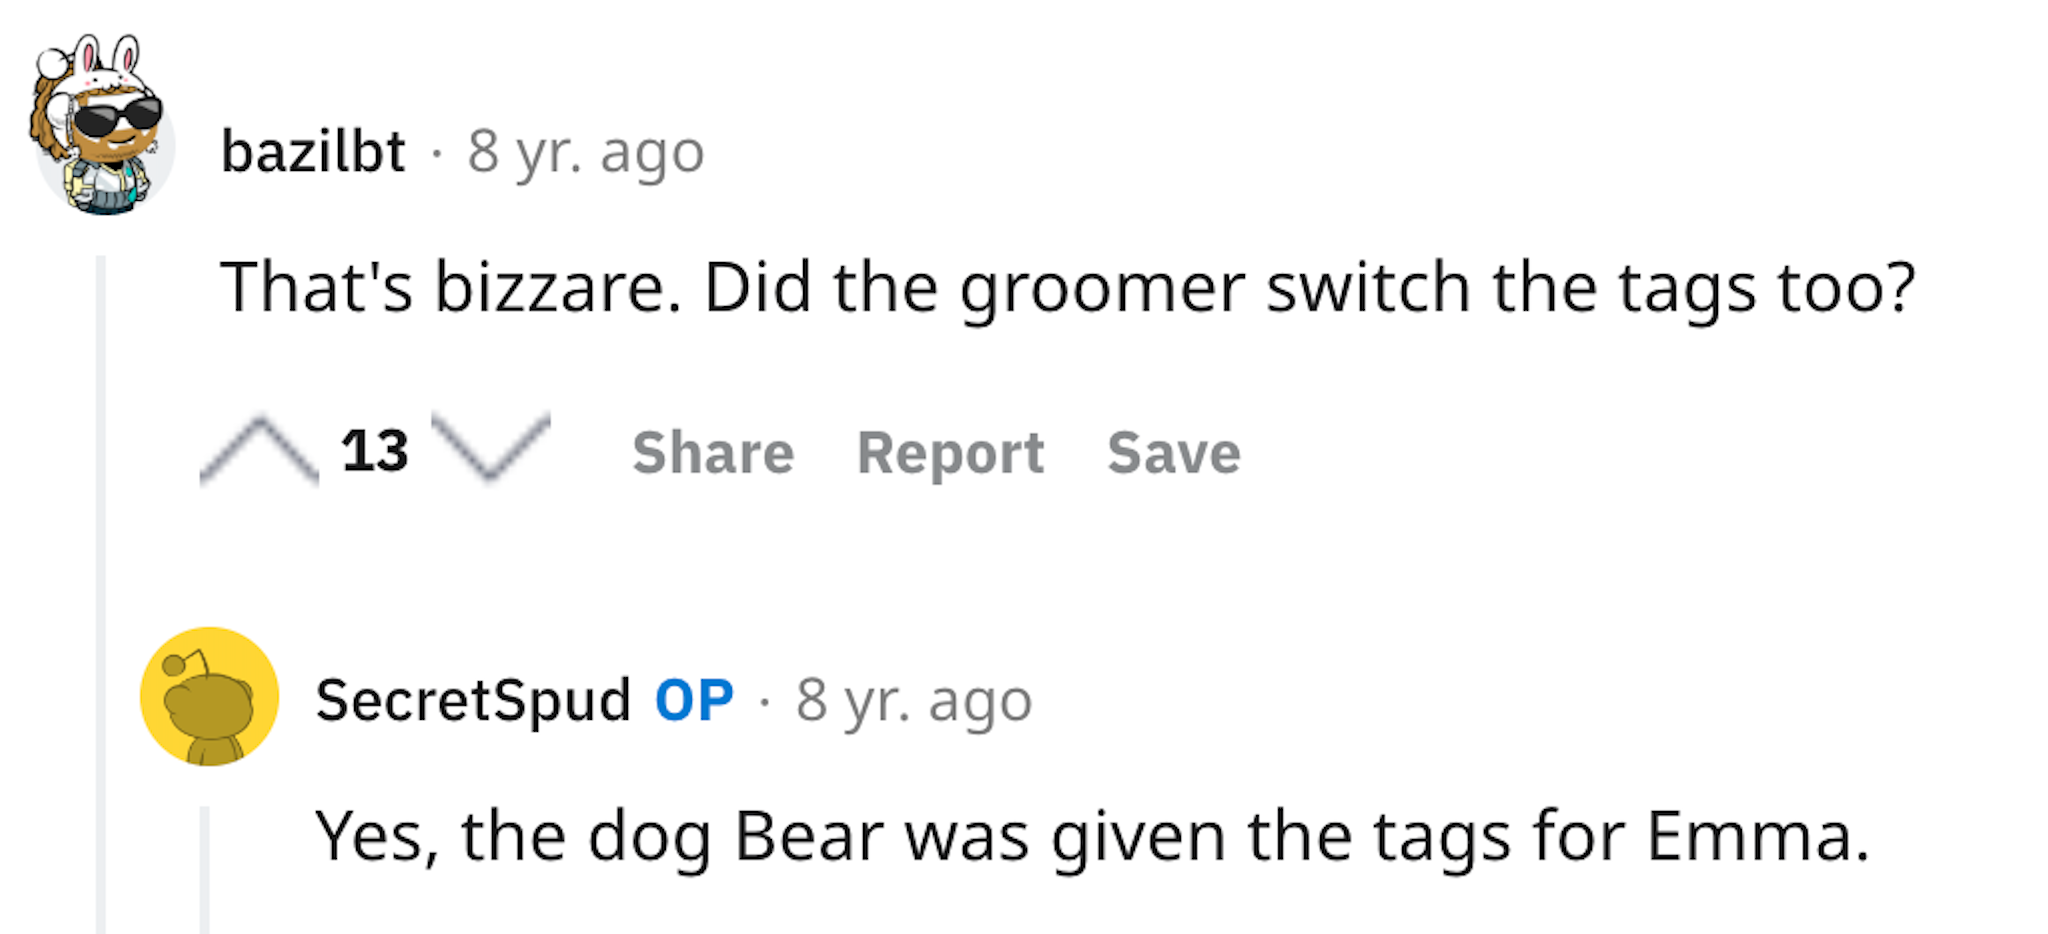The image size is (2048, 934).
Task: Click the word "groomer" in bazilbt's comment
Action: (x=1102, y=291)
